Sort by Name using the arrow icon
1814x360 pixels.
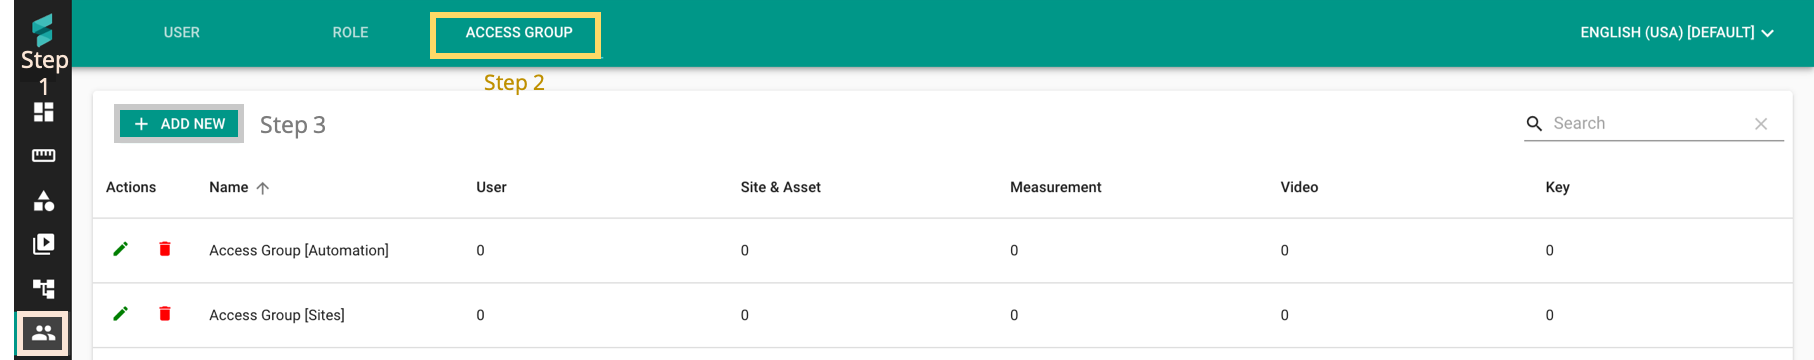click(262, 188)
